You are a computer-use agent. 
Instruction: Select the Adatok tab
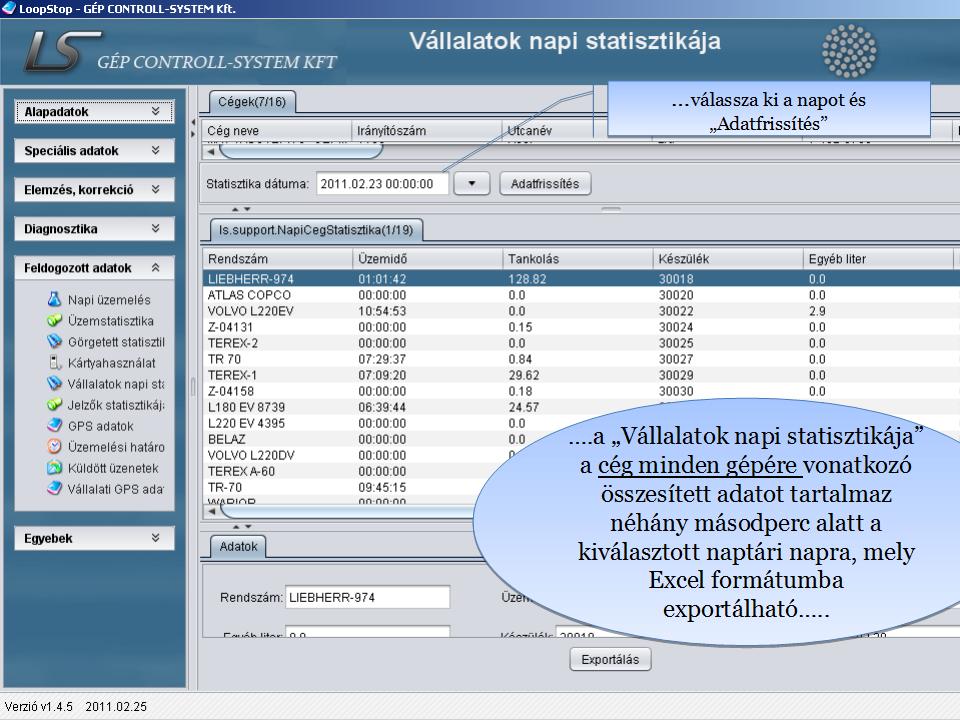point(239,547)
